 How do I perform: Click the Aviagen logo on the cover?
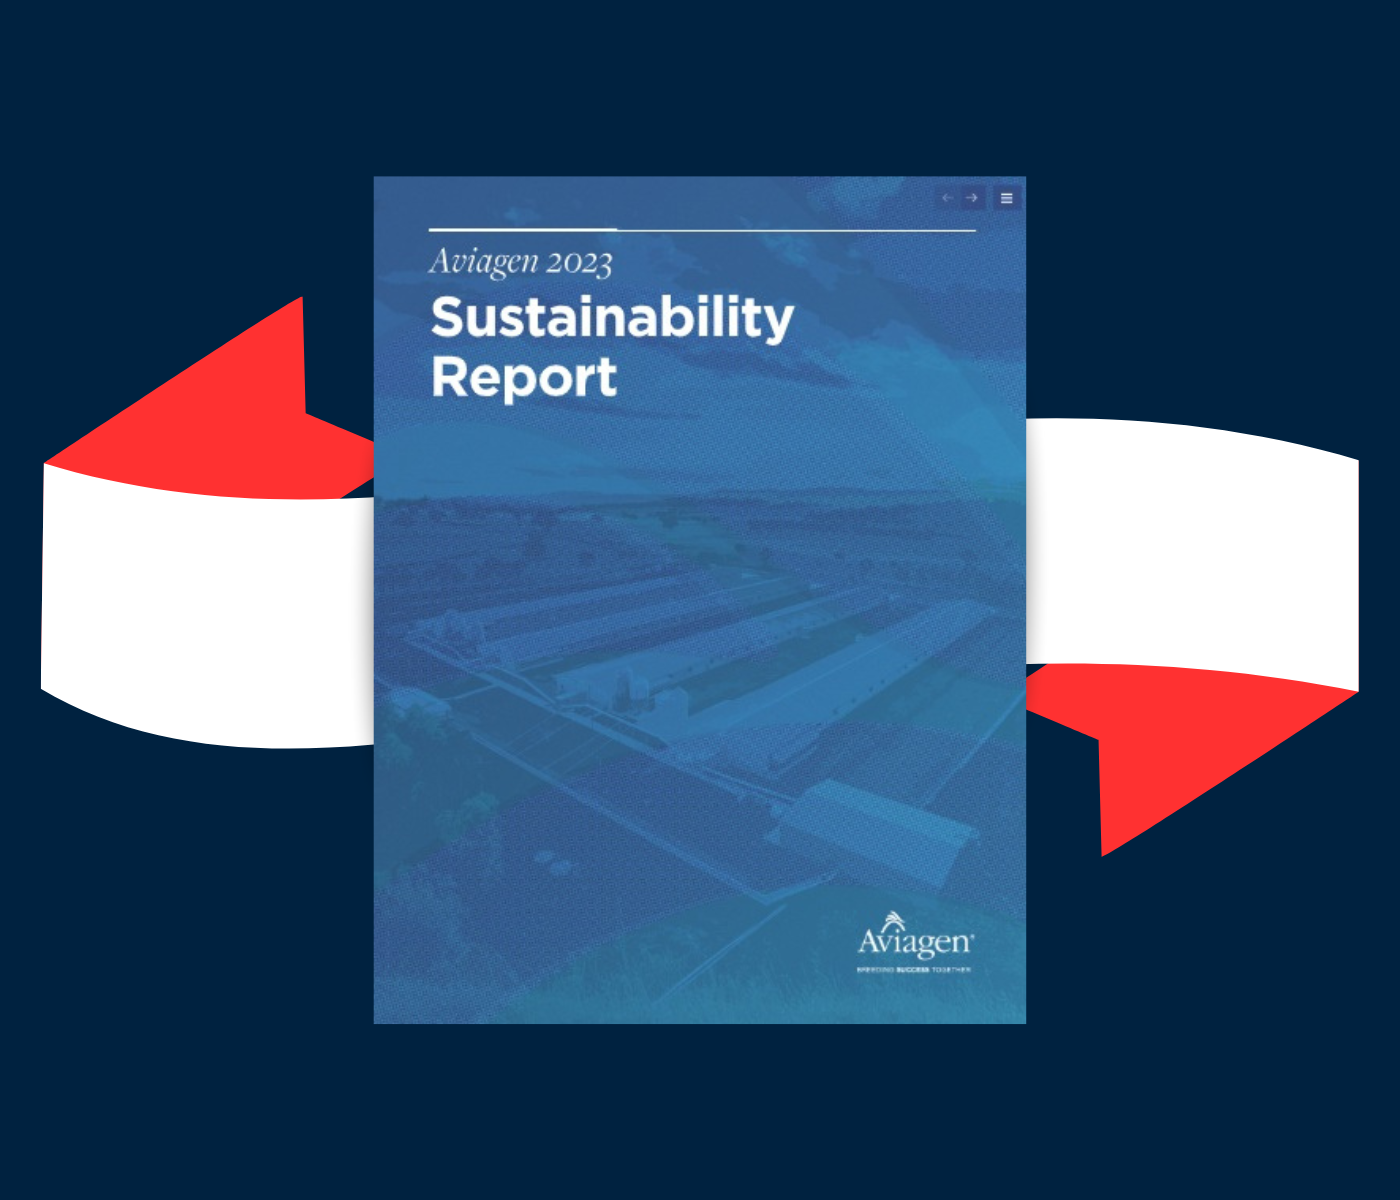pyautogui.click(x=915, y=937)
